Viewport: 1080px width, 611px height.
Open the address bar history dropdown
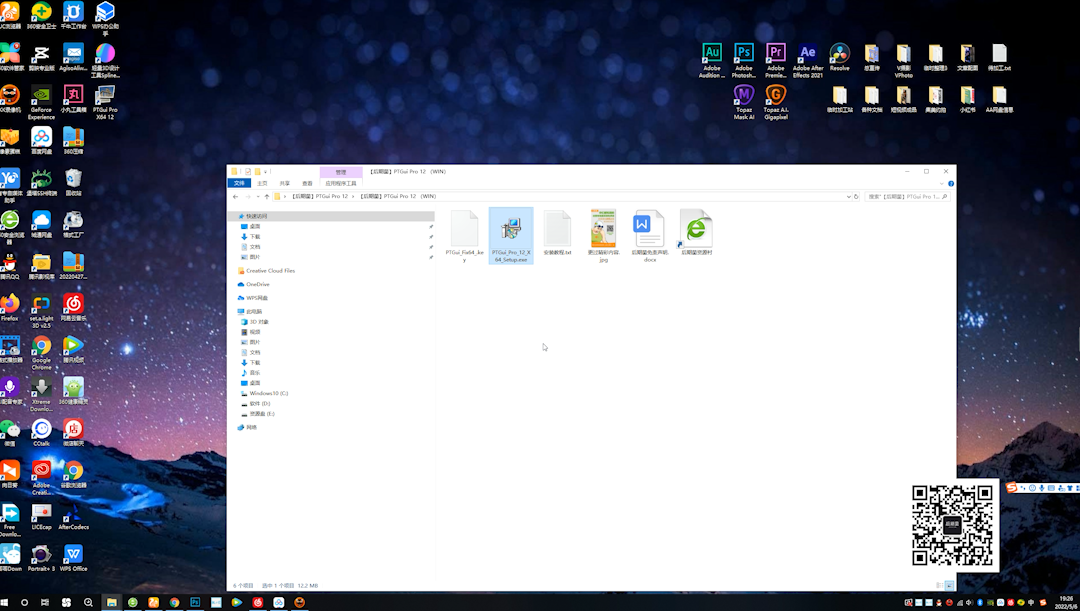tap(848, 197)
